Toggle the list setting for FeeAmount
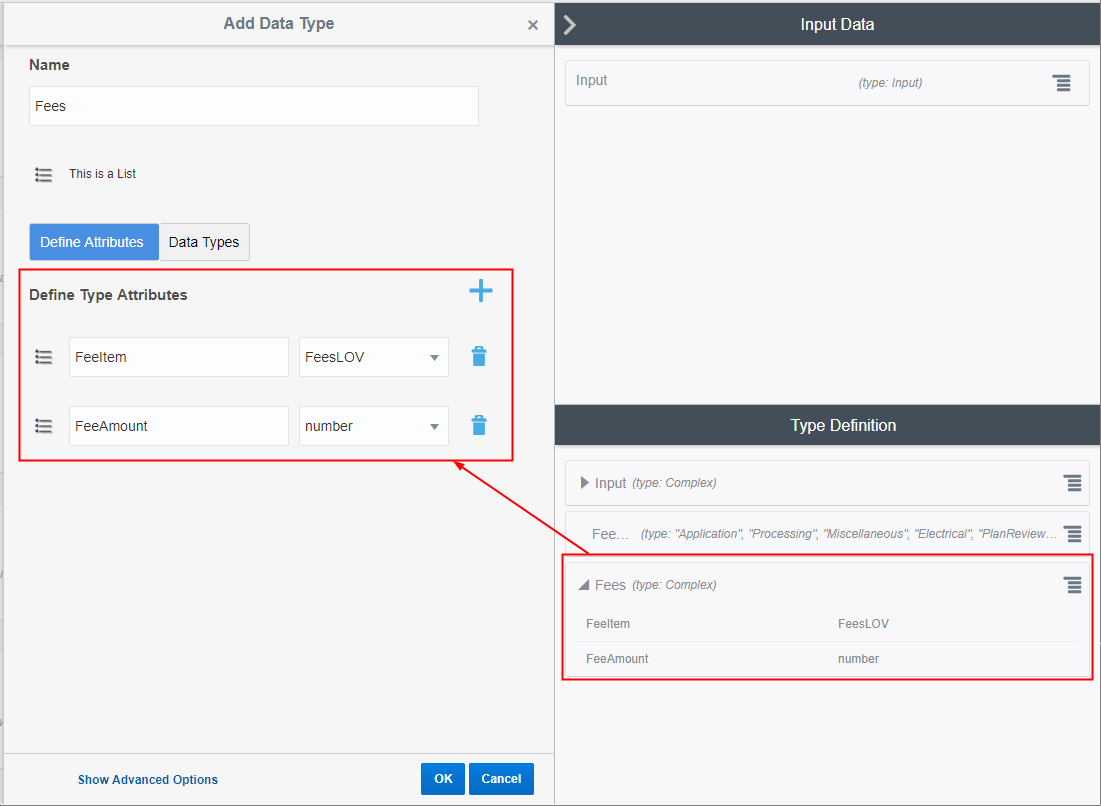This screenshot has height=806, width=1101. [x=43, y=425]
